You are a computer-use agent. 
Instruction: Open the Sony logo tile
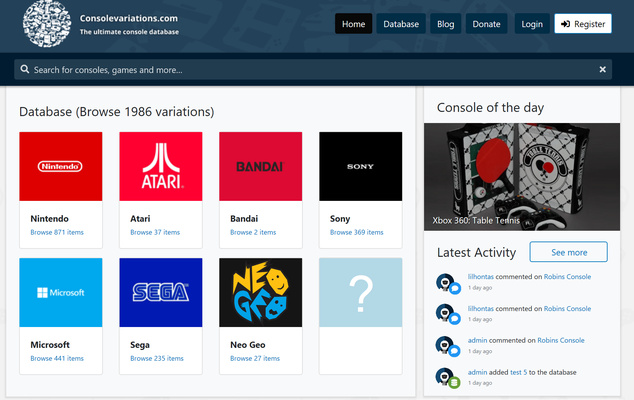coord(361,166)
